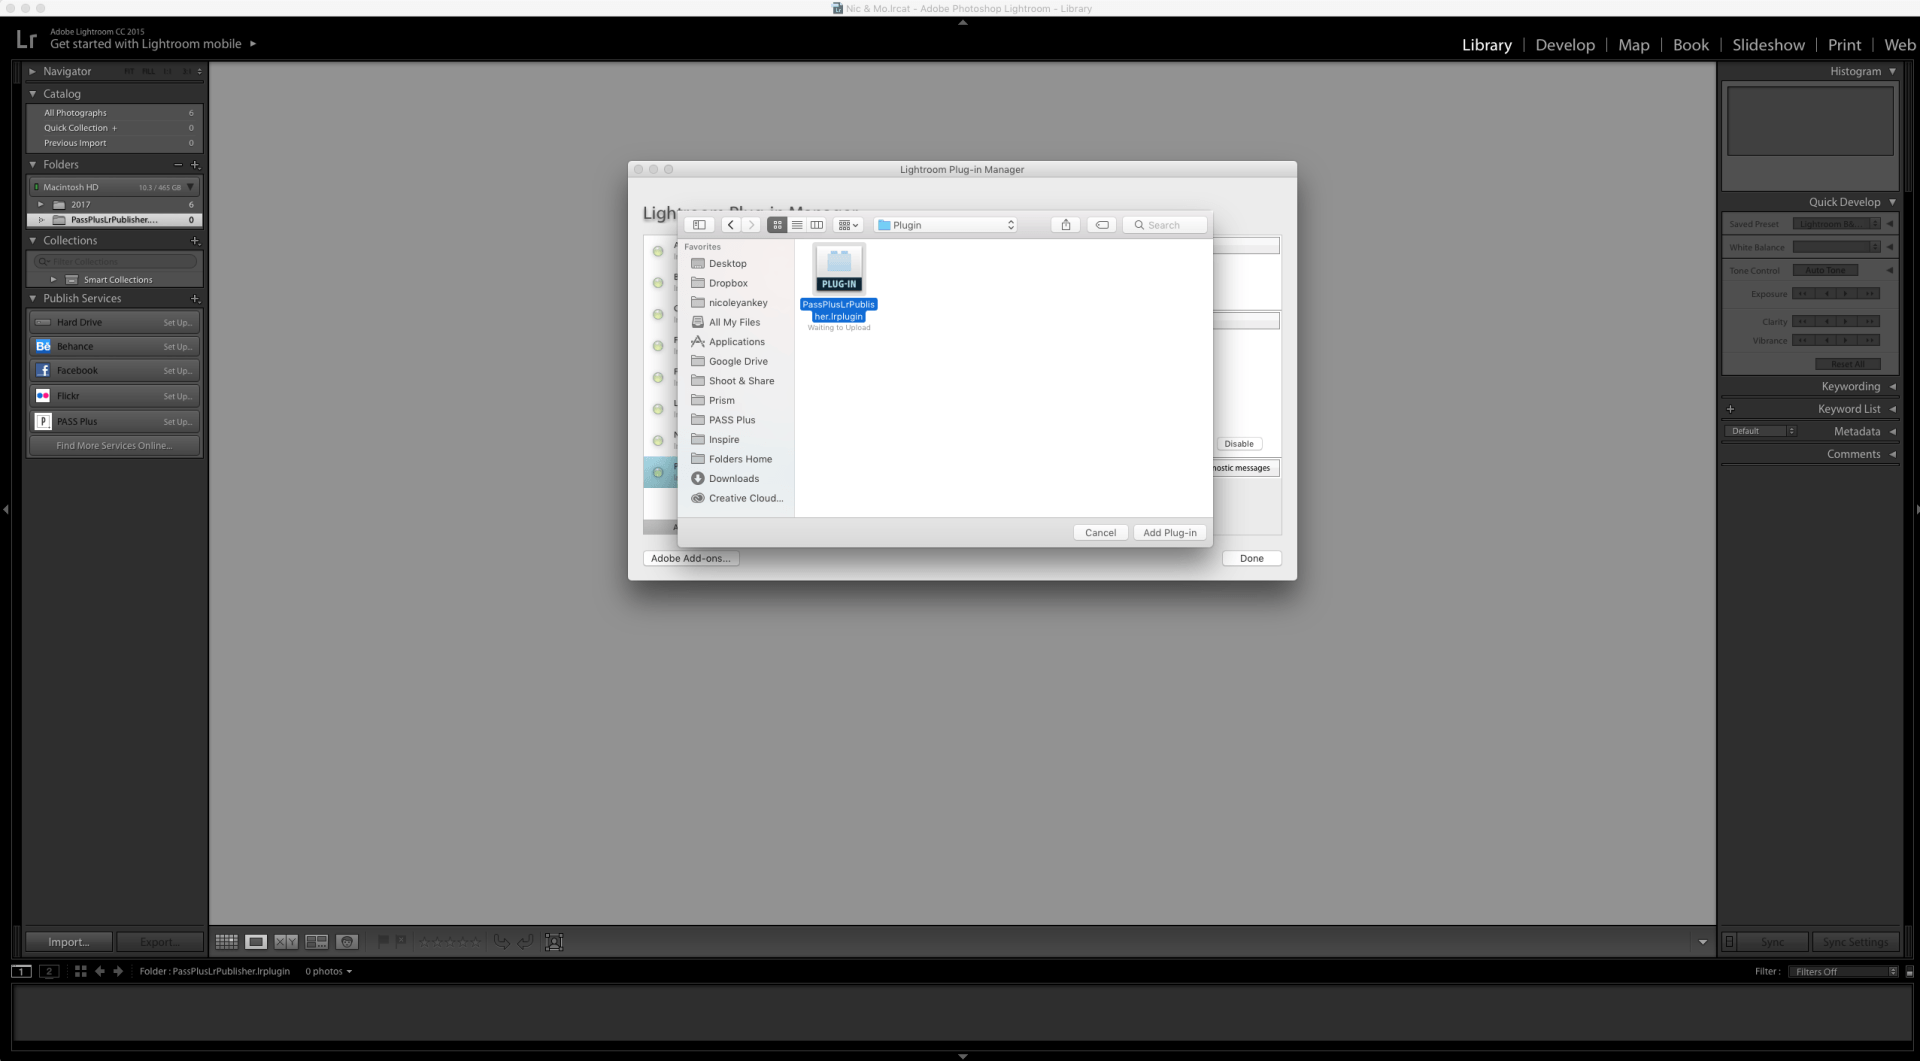This screenshot has height=1061, width=1920.
Task: Click the Draw Face Region tool icon
Action: (554, 941)
